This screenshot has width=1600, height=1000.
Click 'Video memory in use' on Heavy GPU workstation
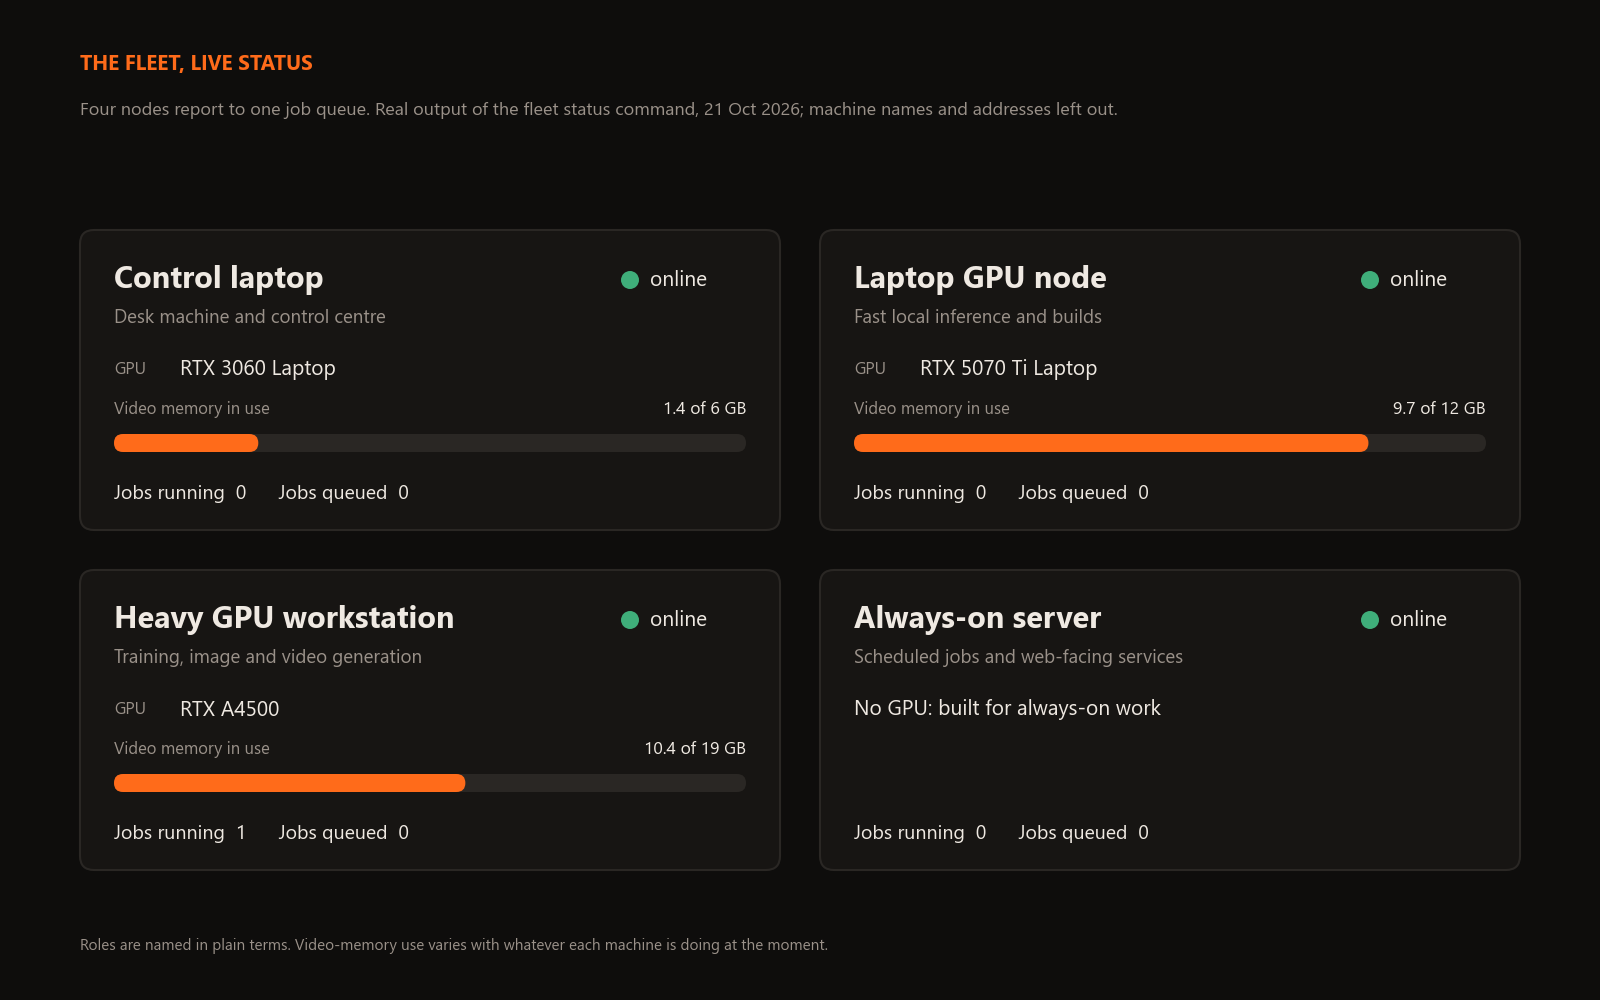click(x=192, y=748)
